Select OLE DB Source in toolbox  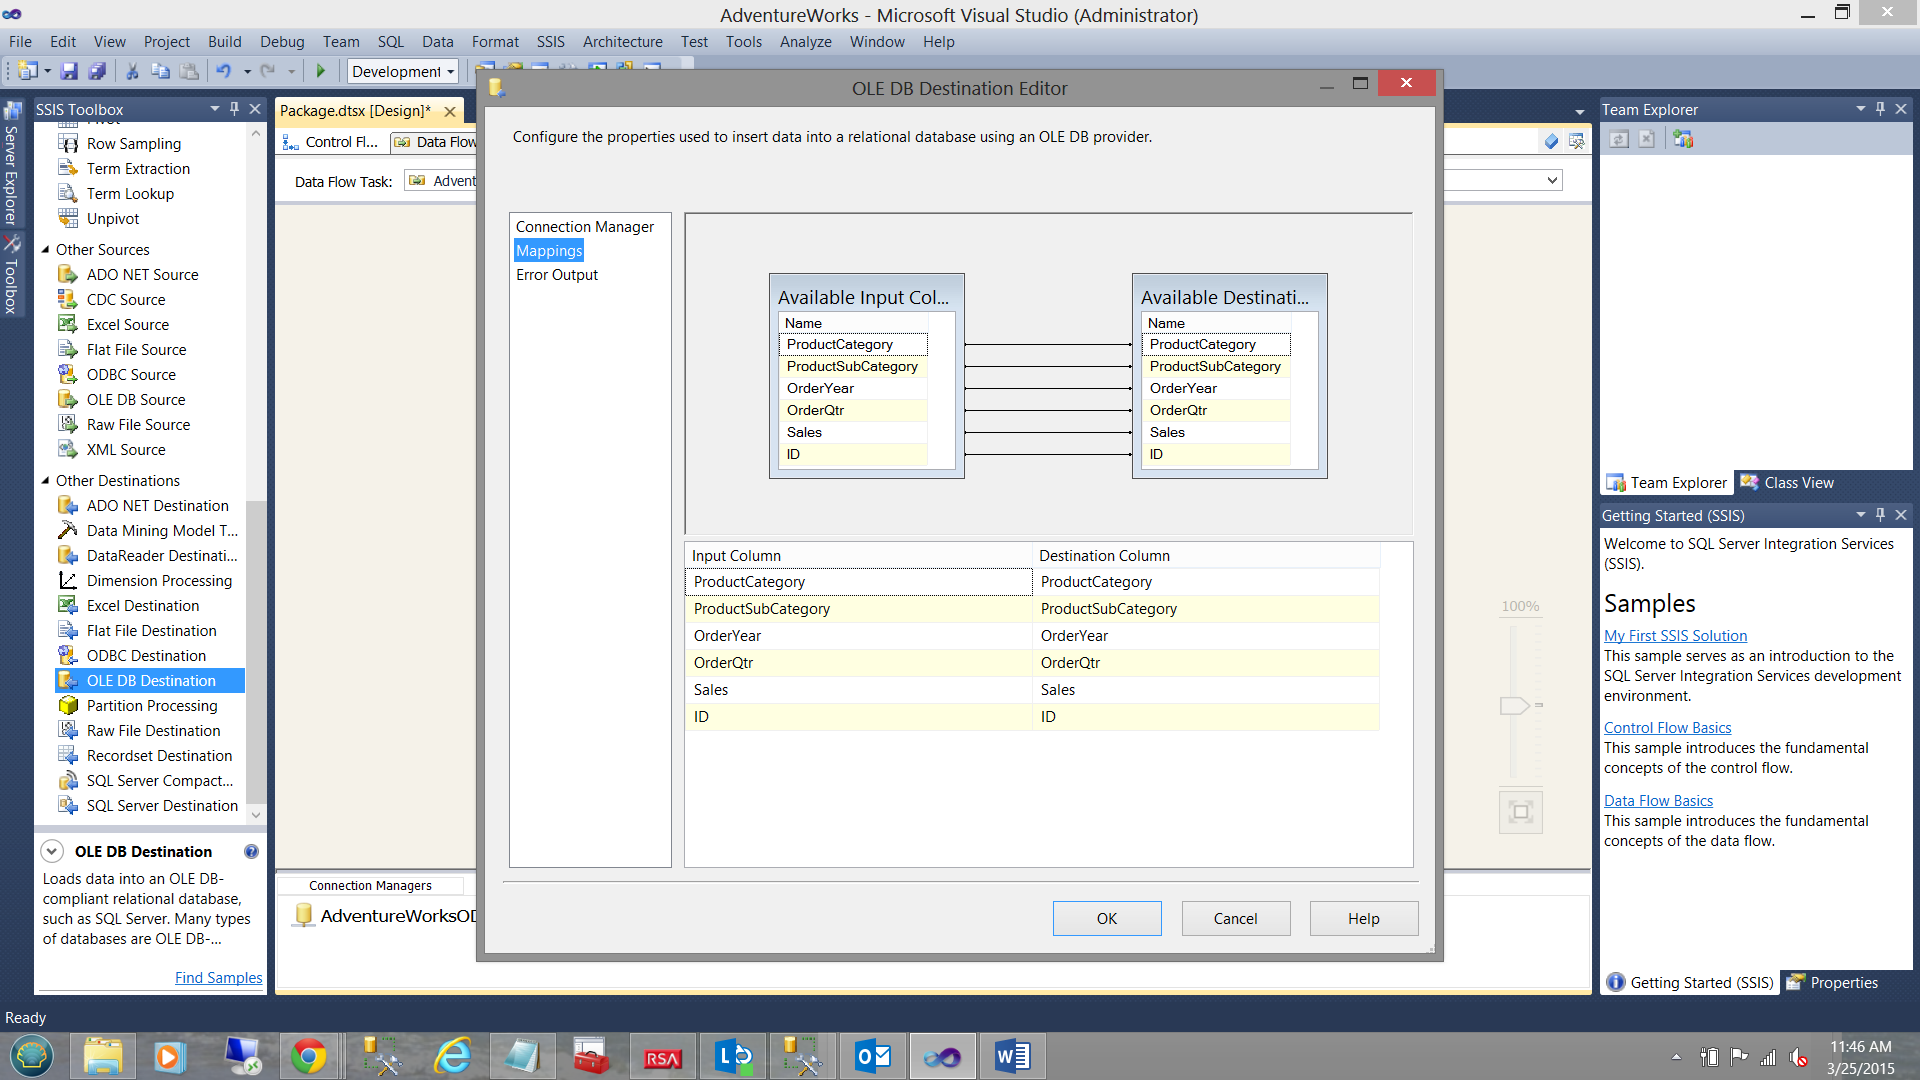click(135, 400)
